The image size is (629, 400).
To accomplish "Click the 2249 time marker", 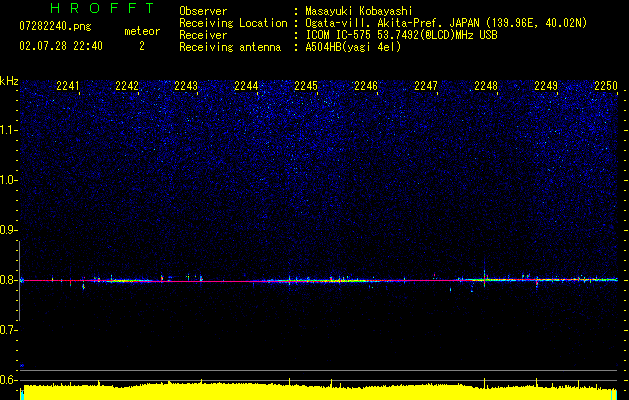I will coord(546,86).
